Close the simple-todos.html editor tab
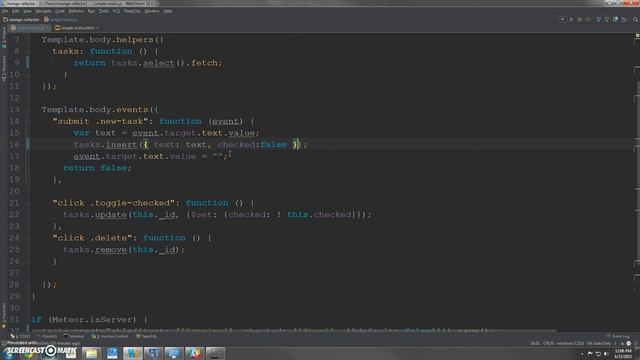640x360 pixels. (x=98, y=28)
